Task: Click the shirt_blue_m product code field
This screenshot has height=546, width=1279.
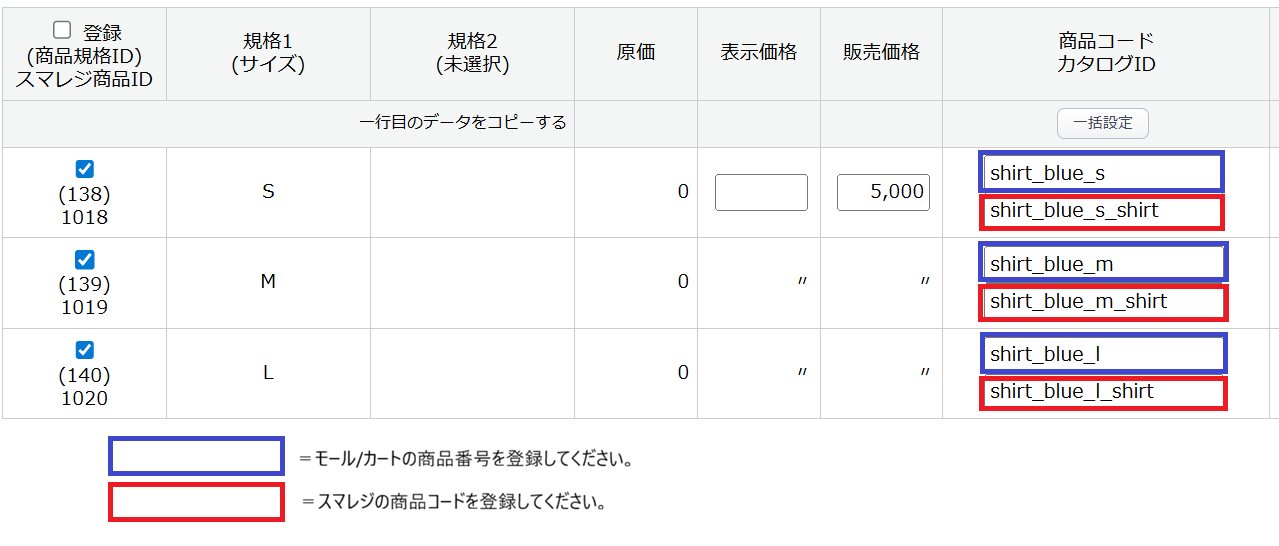Action: (x=1103, y=264)
